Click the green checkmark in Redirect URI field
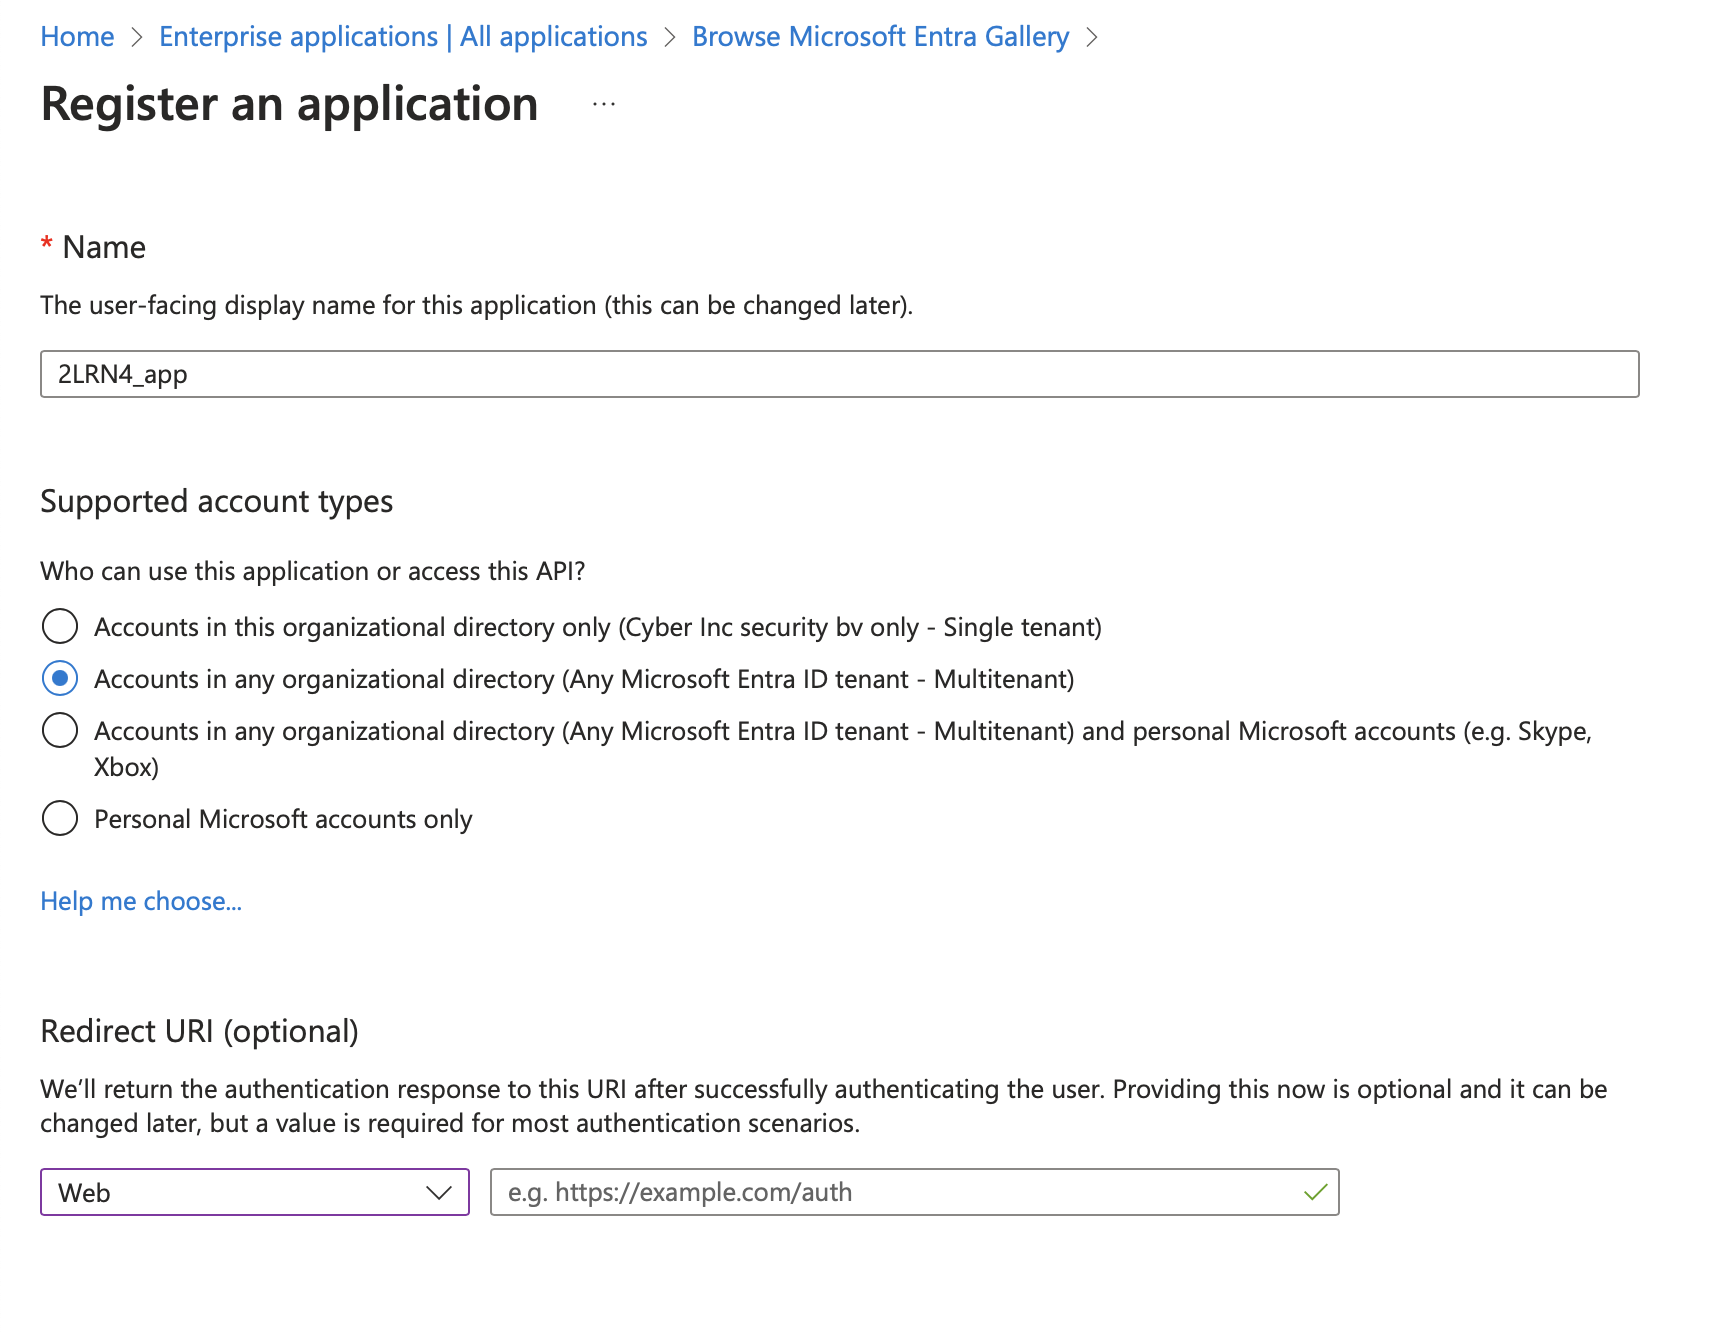Viewport: 1716px width, 1332px height. (x=1315, y=1192)
